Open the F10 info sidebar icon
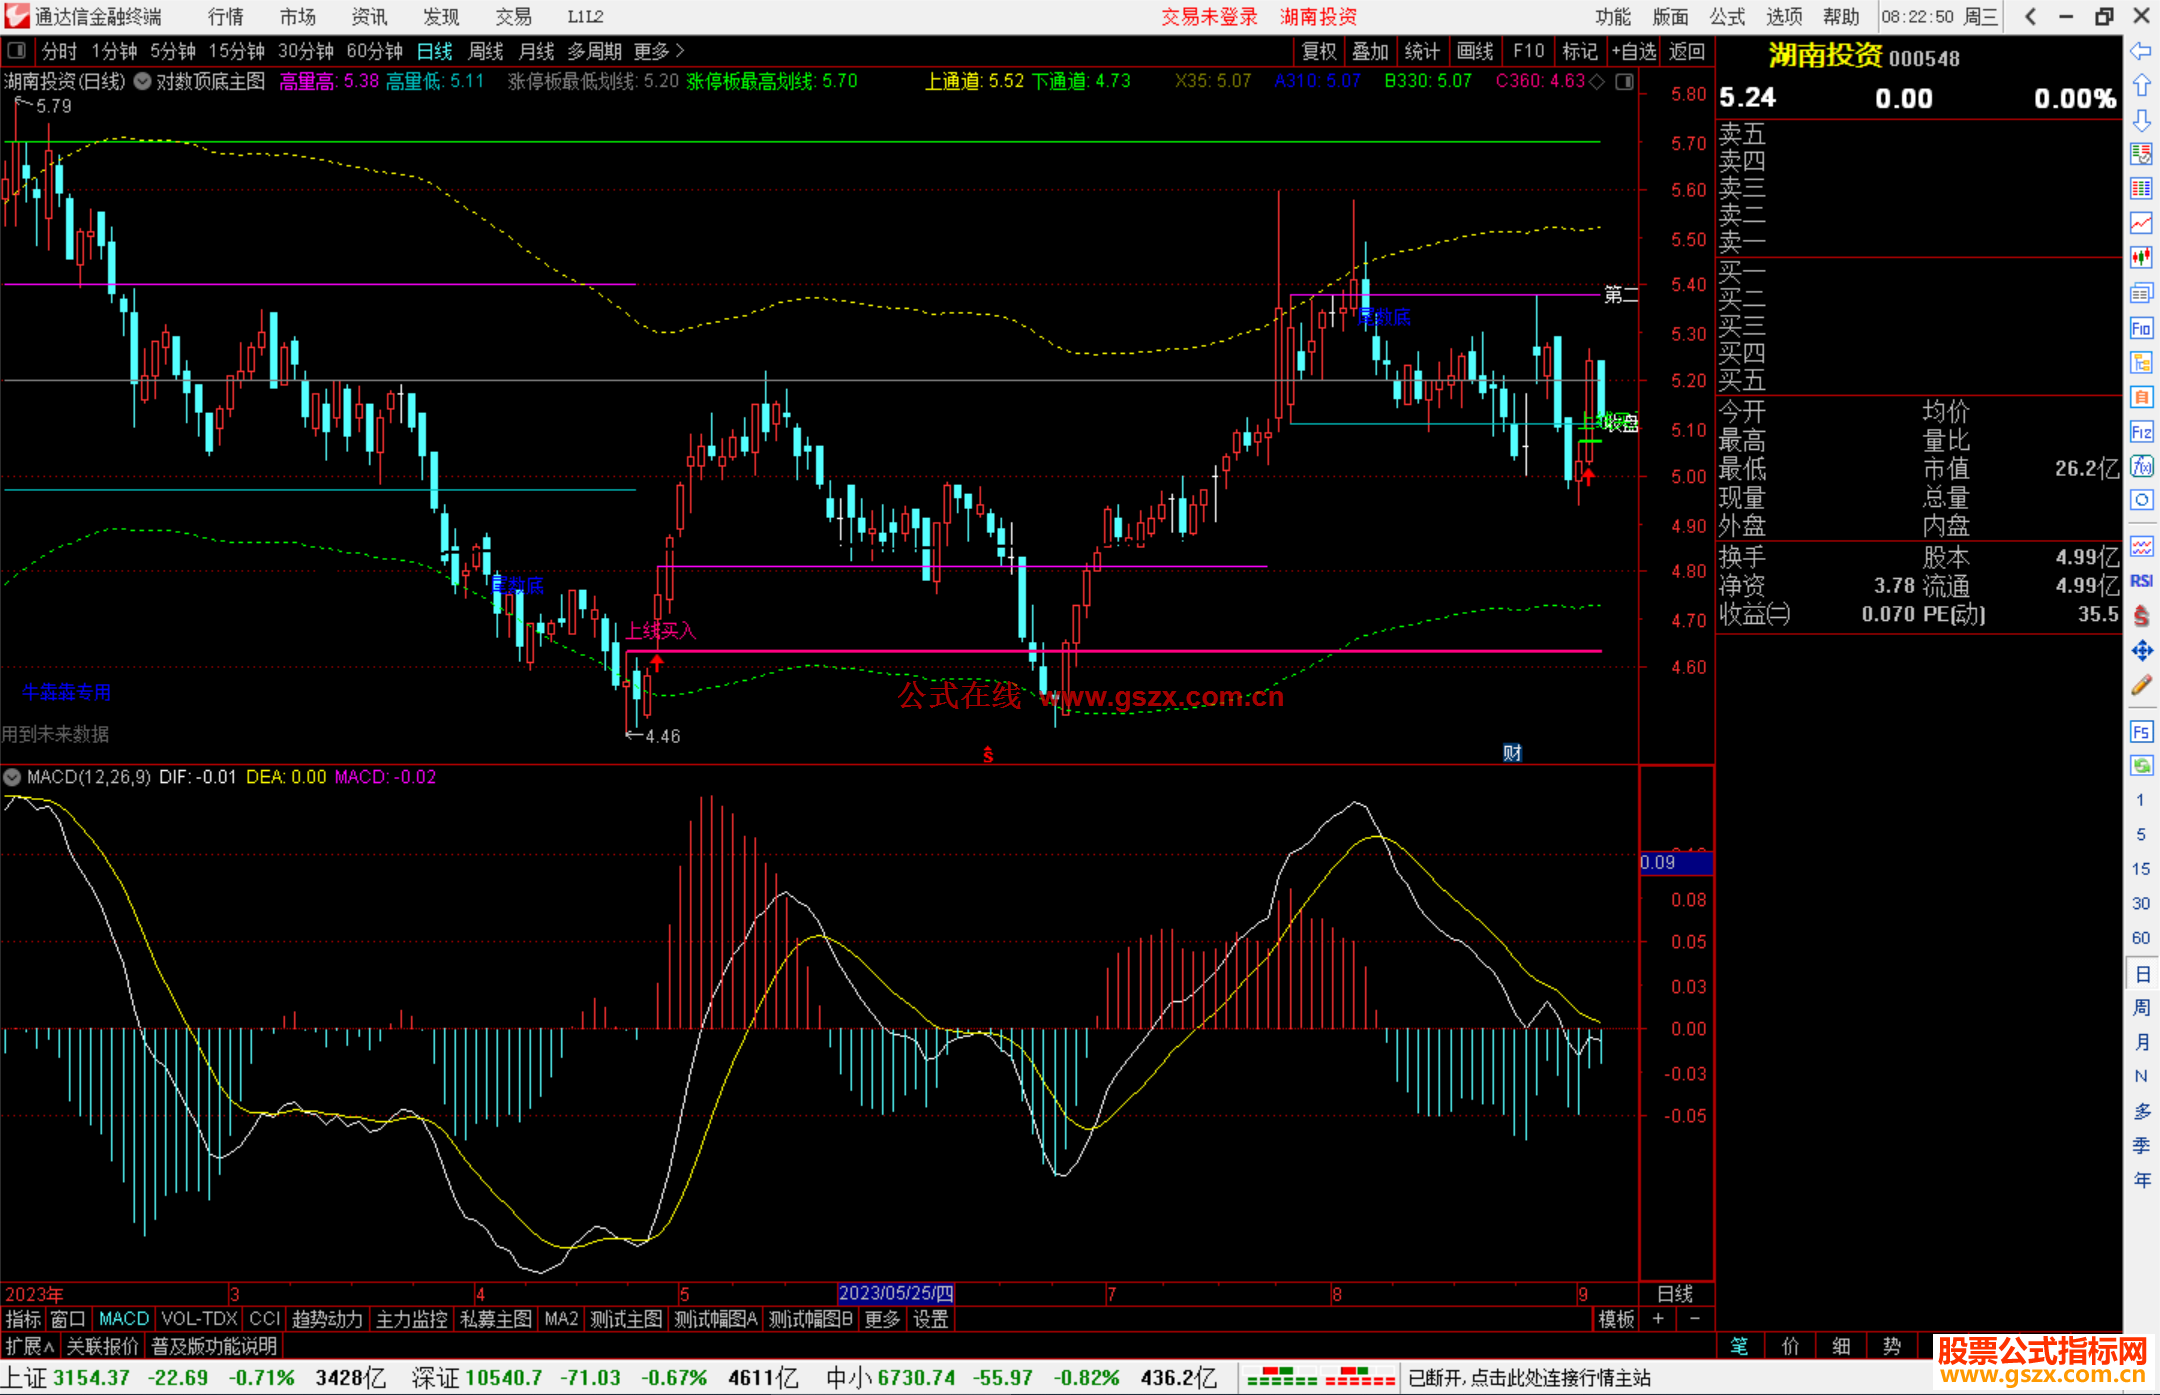 (2141, 328)
